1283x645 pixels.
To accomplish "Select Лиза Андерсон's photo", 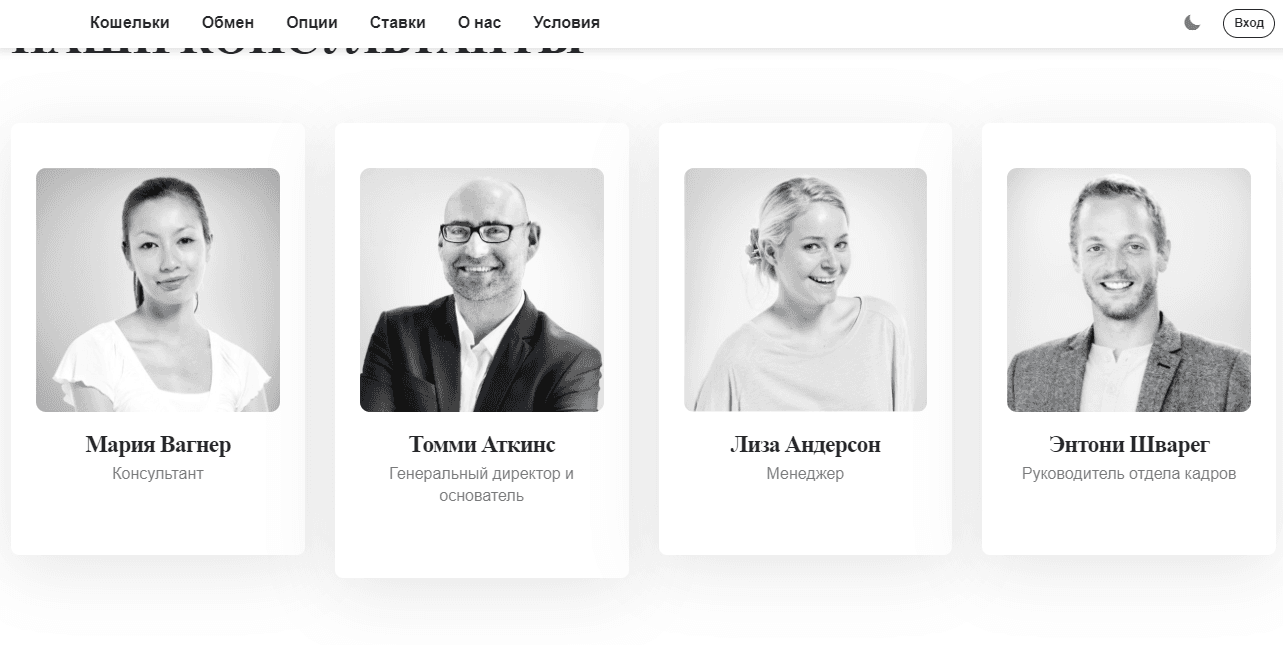I will pyautogui.click(x=805, y=290).
